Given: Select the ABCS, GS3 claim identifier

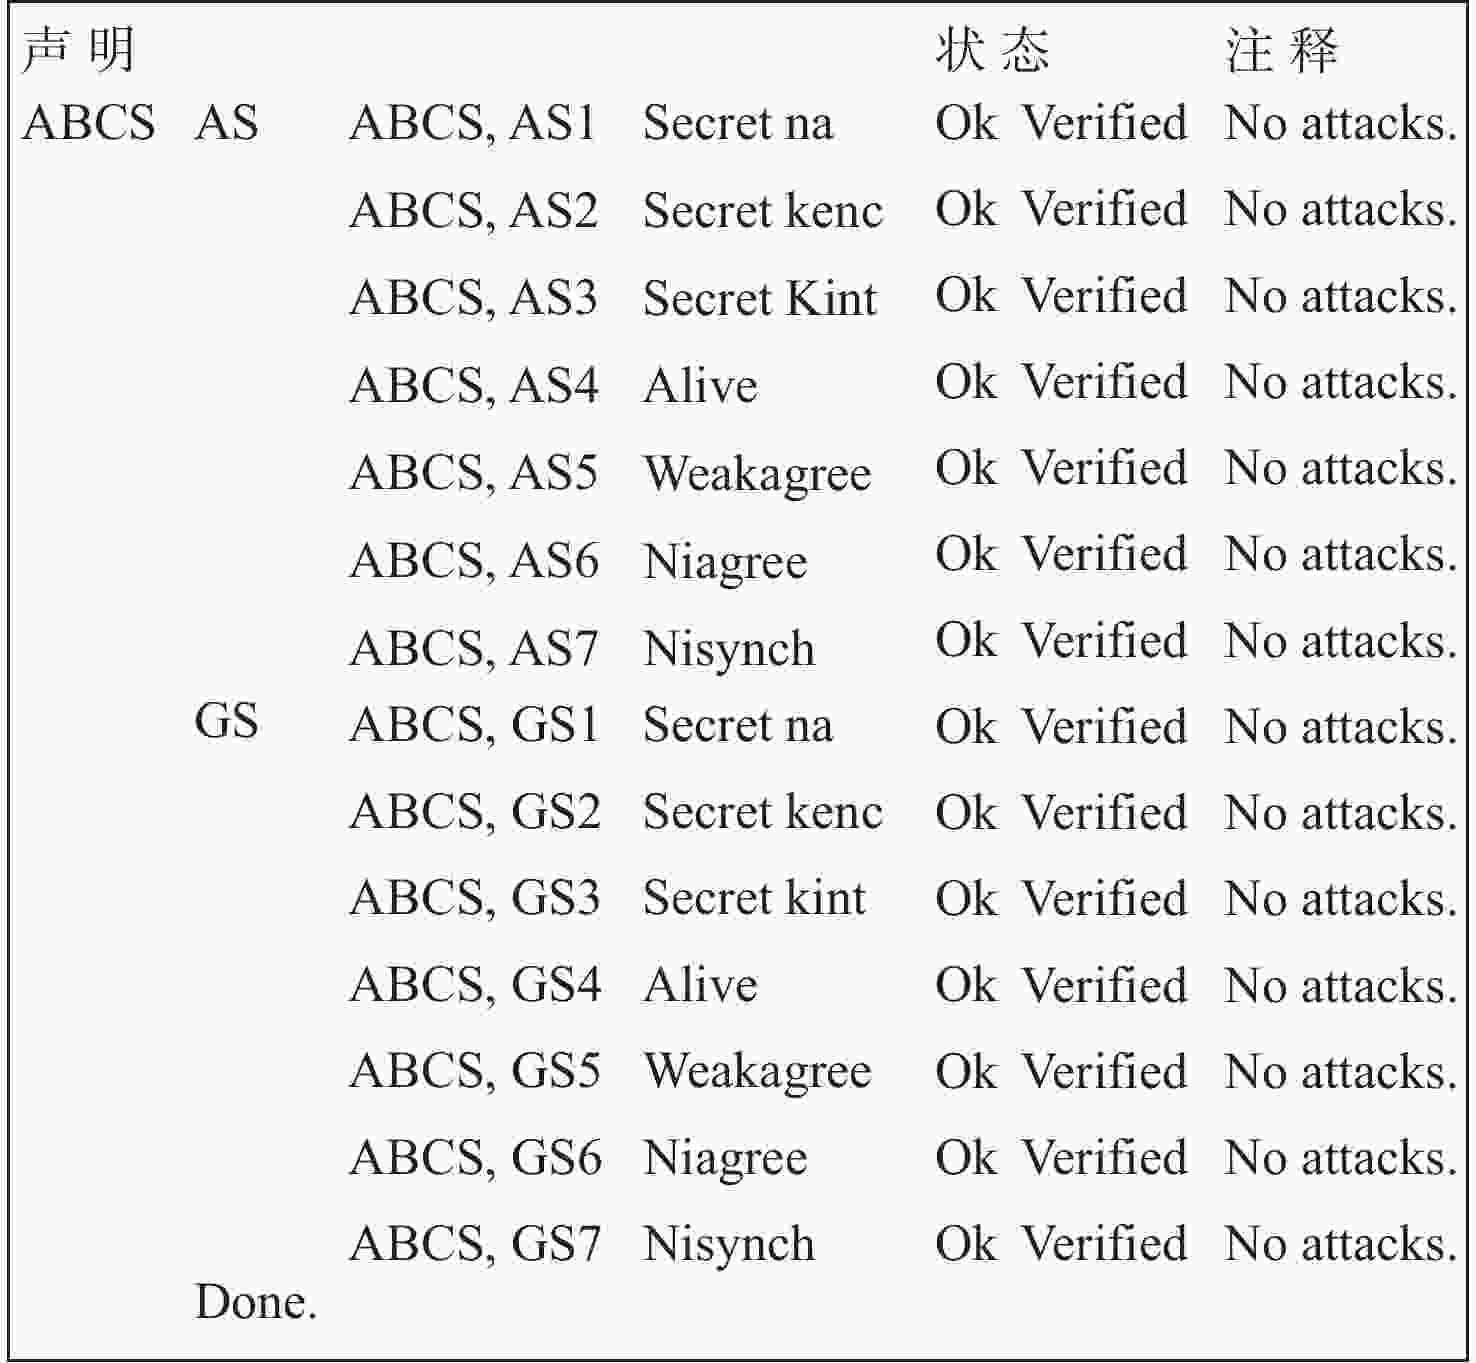Looking at the screenshot, I should pyautogui.click(x=475, y=897).
